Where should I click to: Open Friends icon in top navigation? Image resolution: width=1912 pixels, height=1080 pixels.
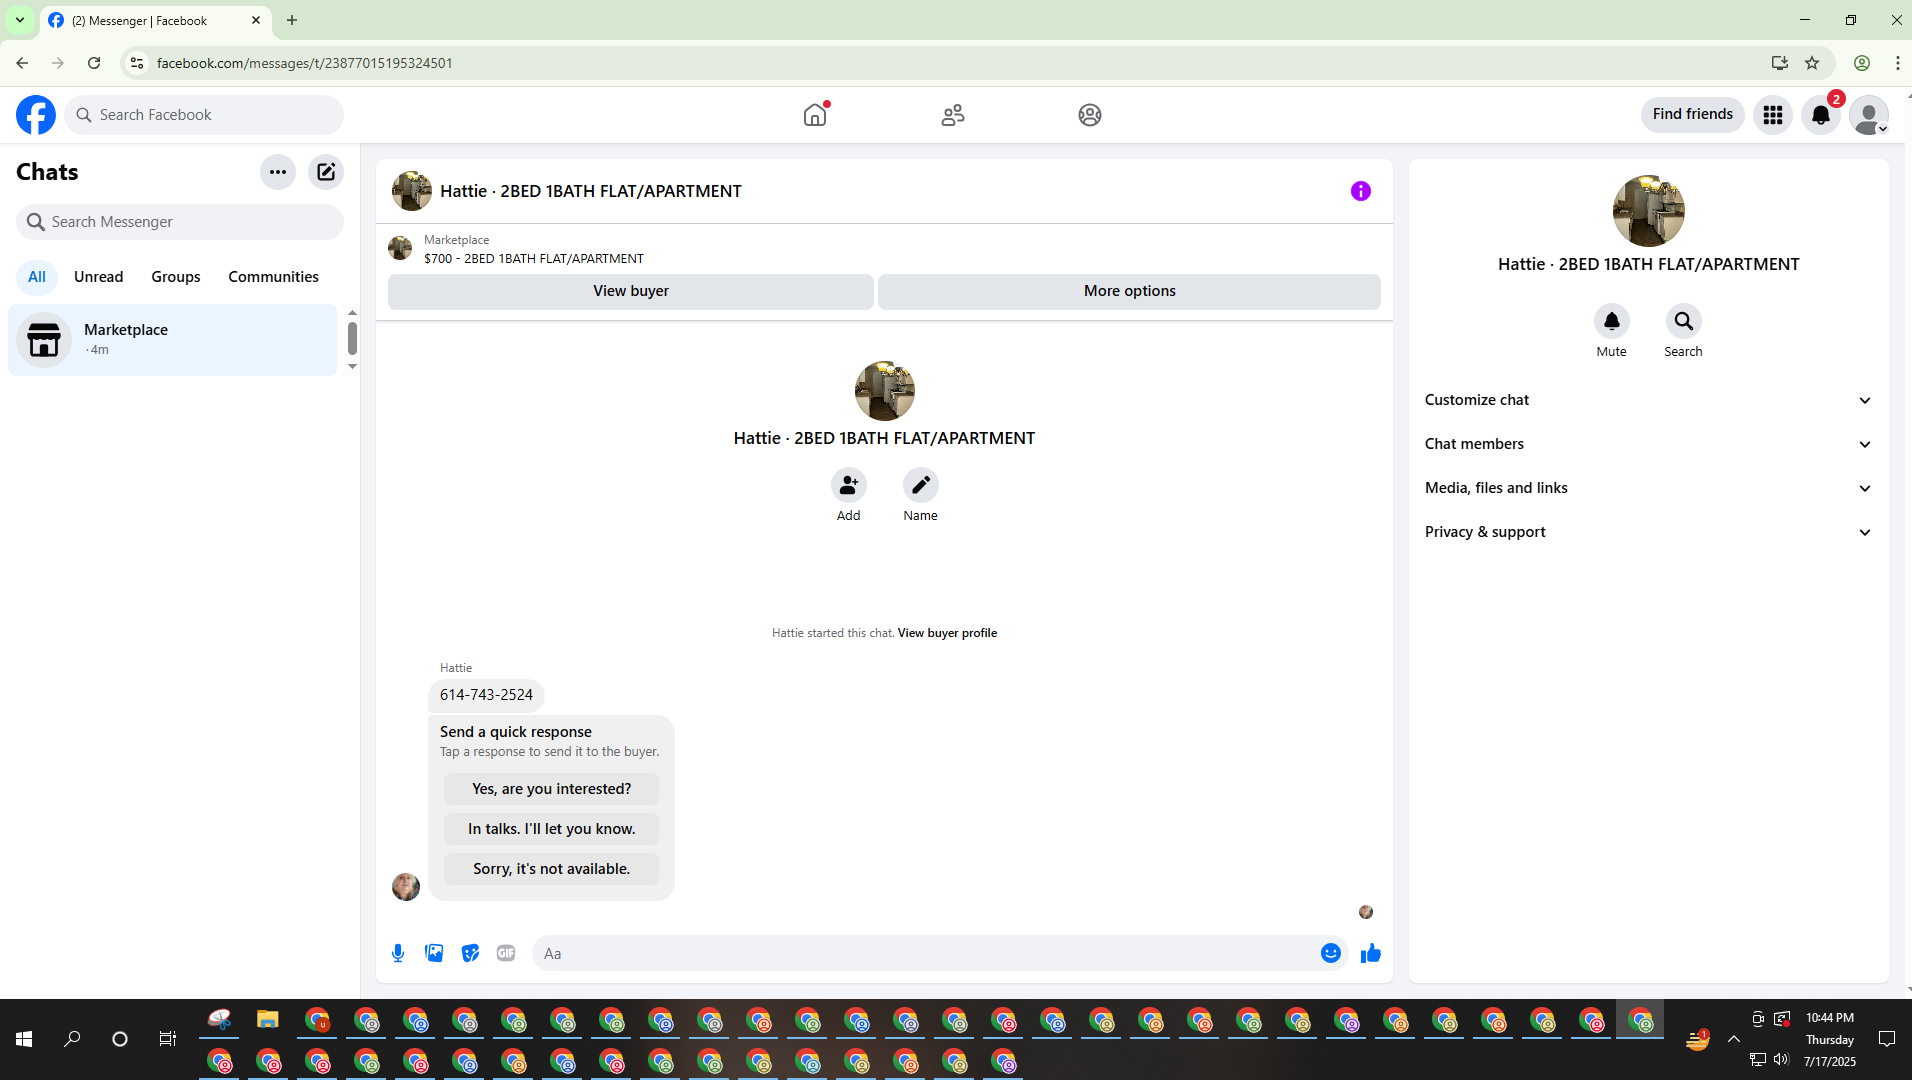[953, 115]
